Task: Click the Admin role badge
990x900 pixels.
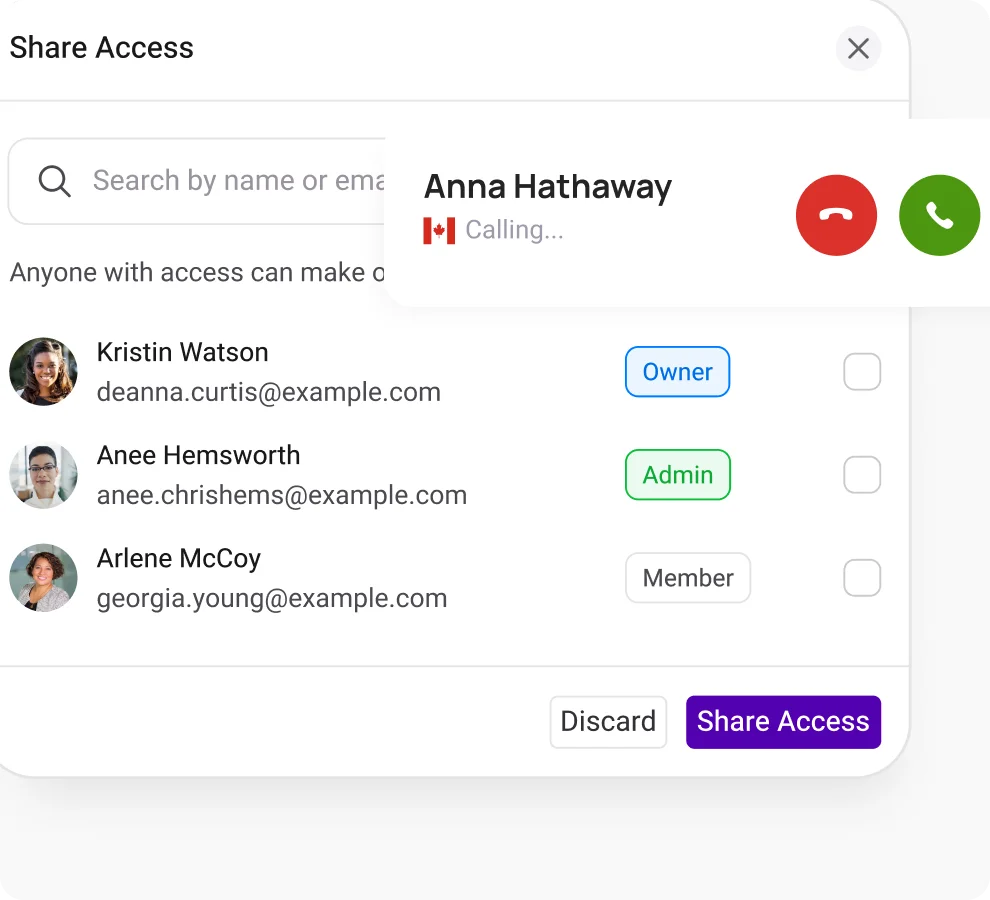Action: [677, 475]
